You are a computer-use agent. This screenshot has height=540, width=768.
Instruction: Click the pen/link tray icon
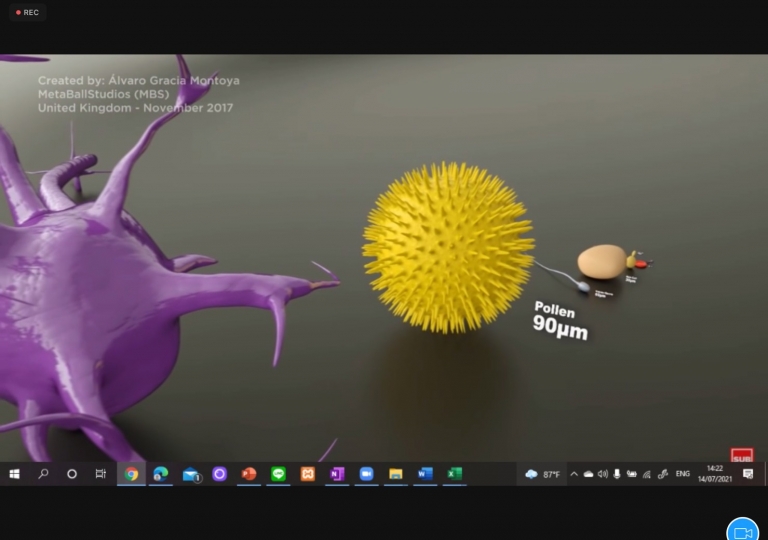[663, 474]
